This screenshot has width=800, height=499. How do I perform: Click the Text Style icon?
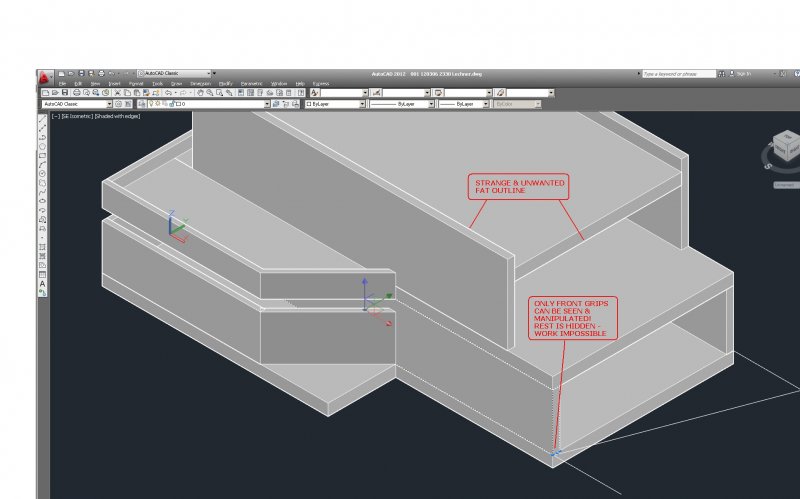click(x=314, y=93)
